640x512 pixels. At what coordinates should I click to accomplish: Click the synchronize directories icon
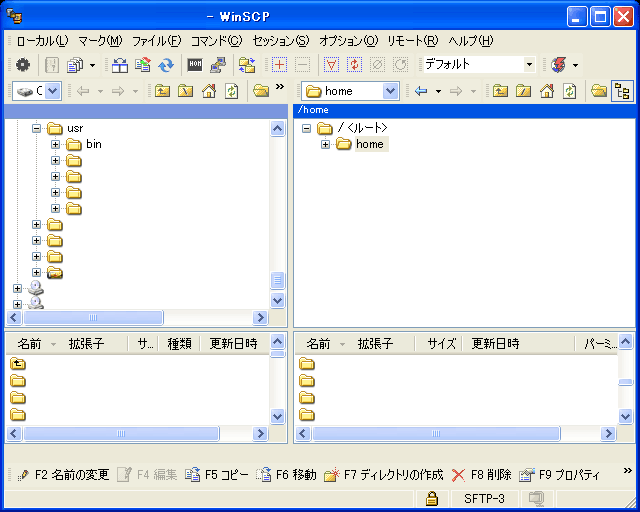143,65
